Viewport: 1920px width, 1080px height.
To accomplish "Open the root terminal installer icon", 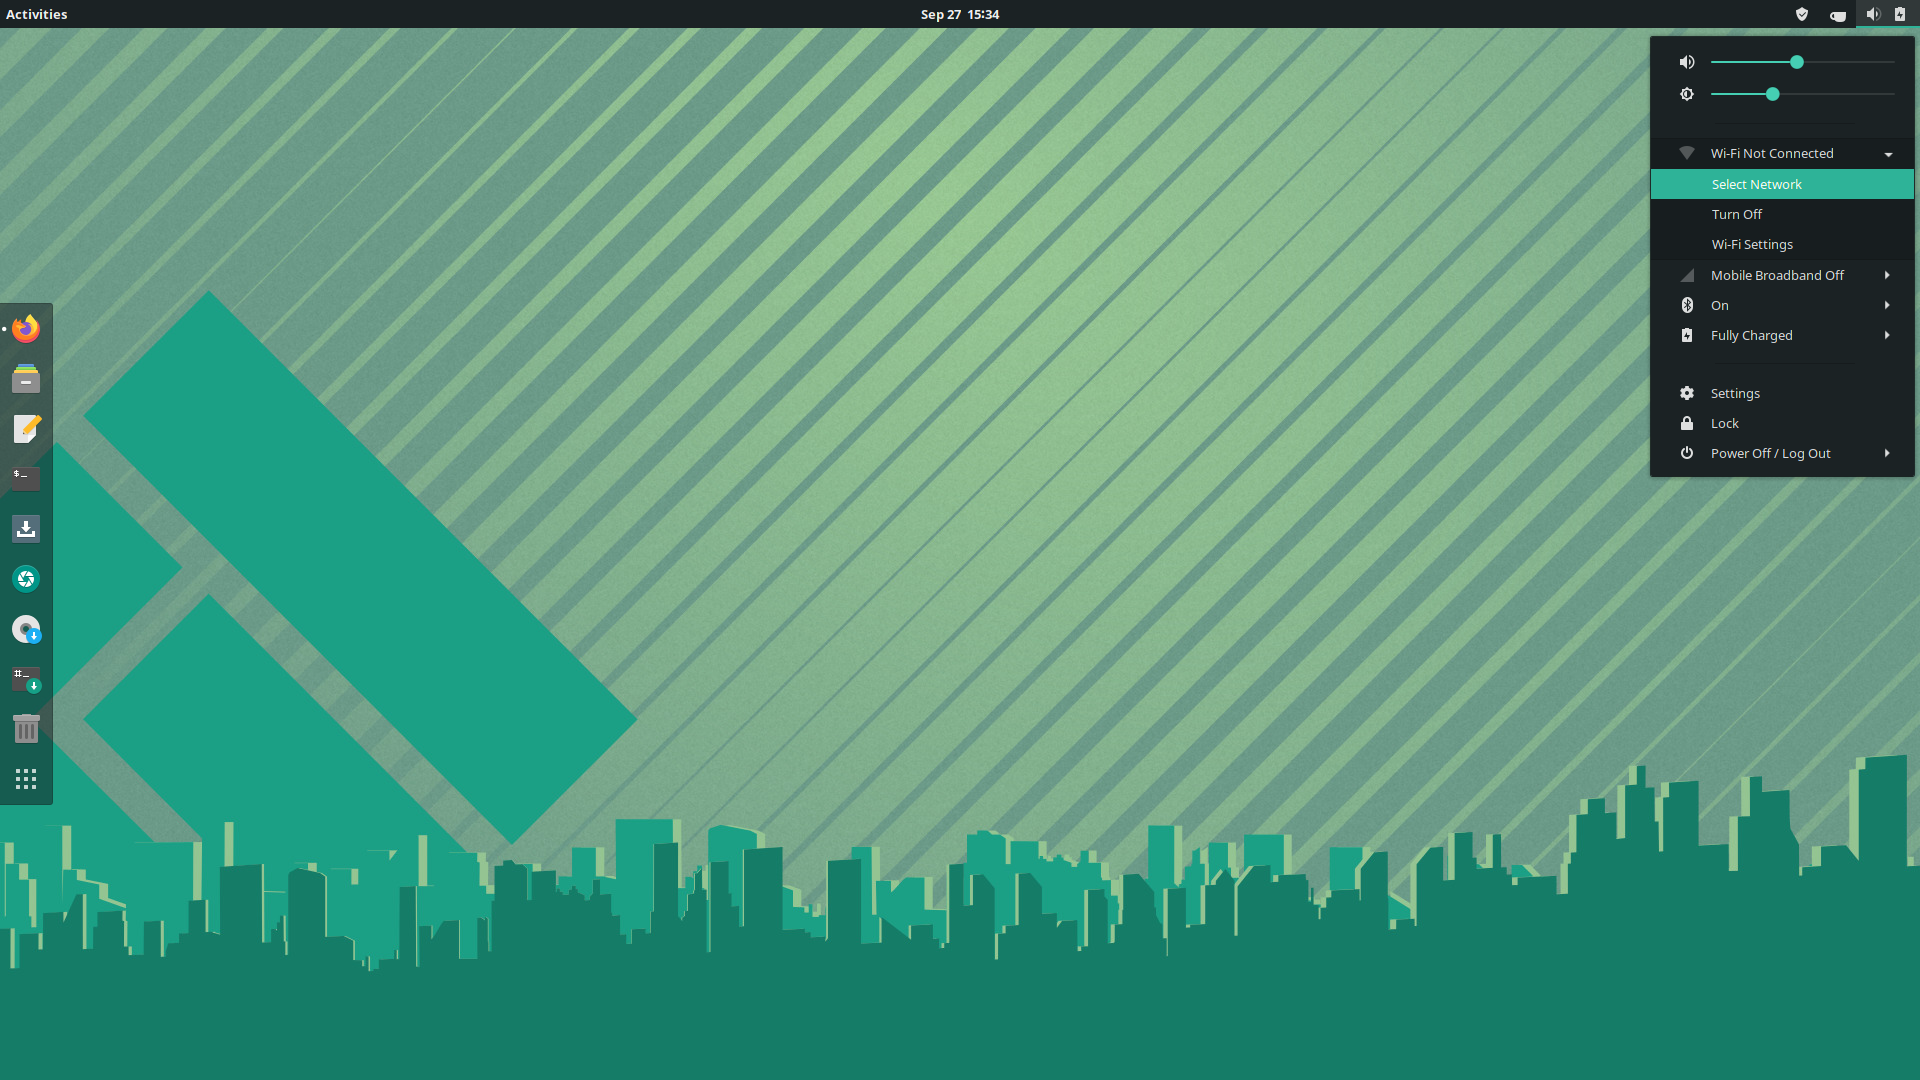I will click(x=26, y=679).
